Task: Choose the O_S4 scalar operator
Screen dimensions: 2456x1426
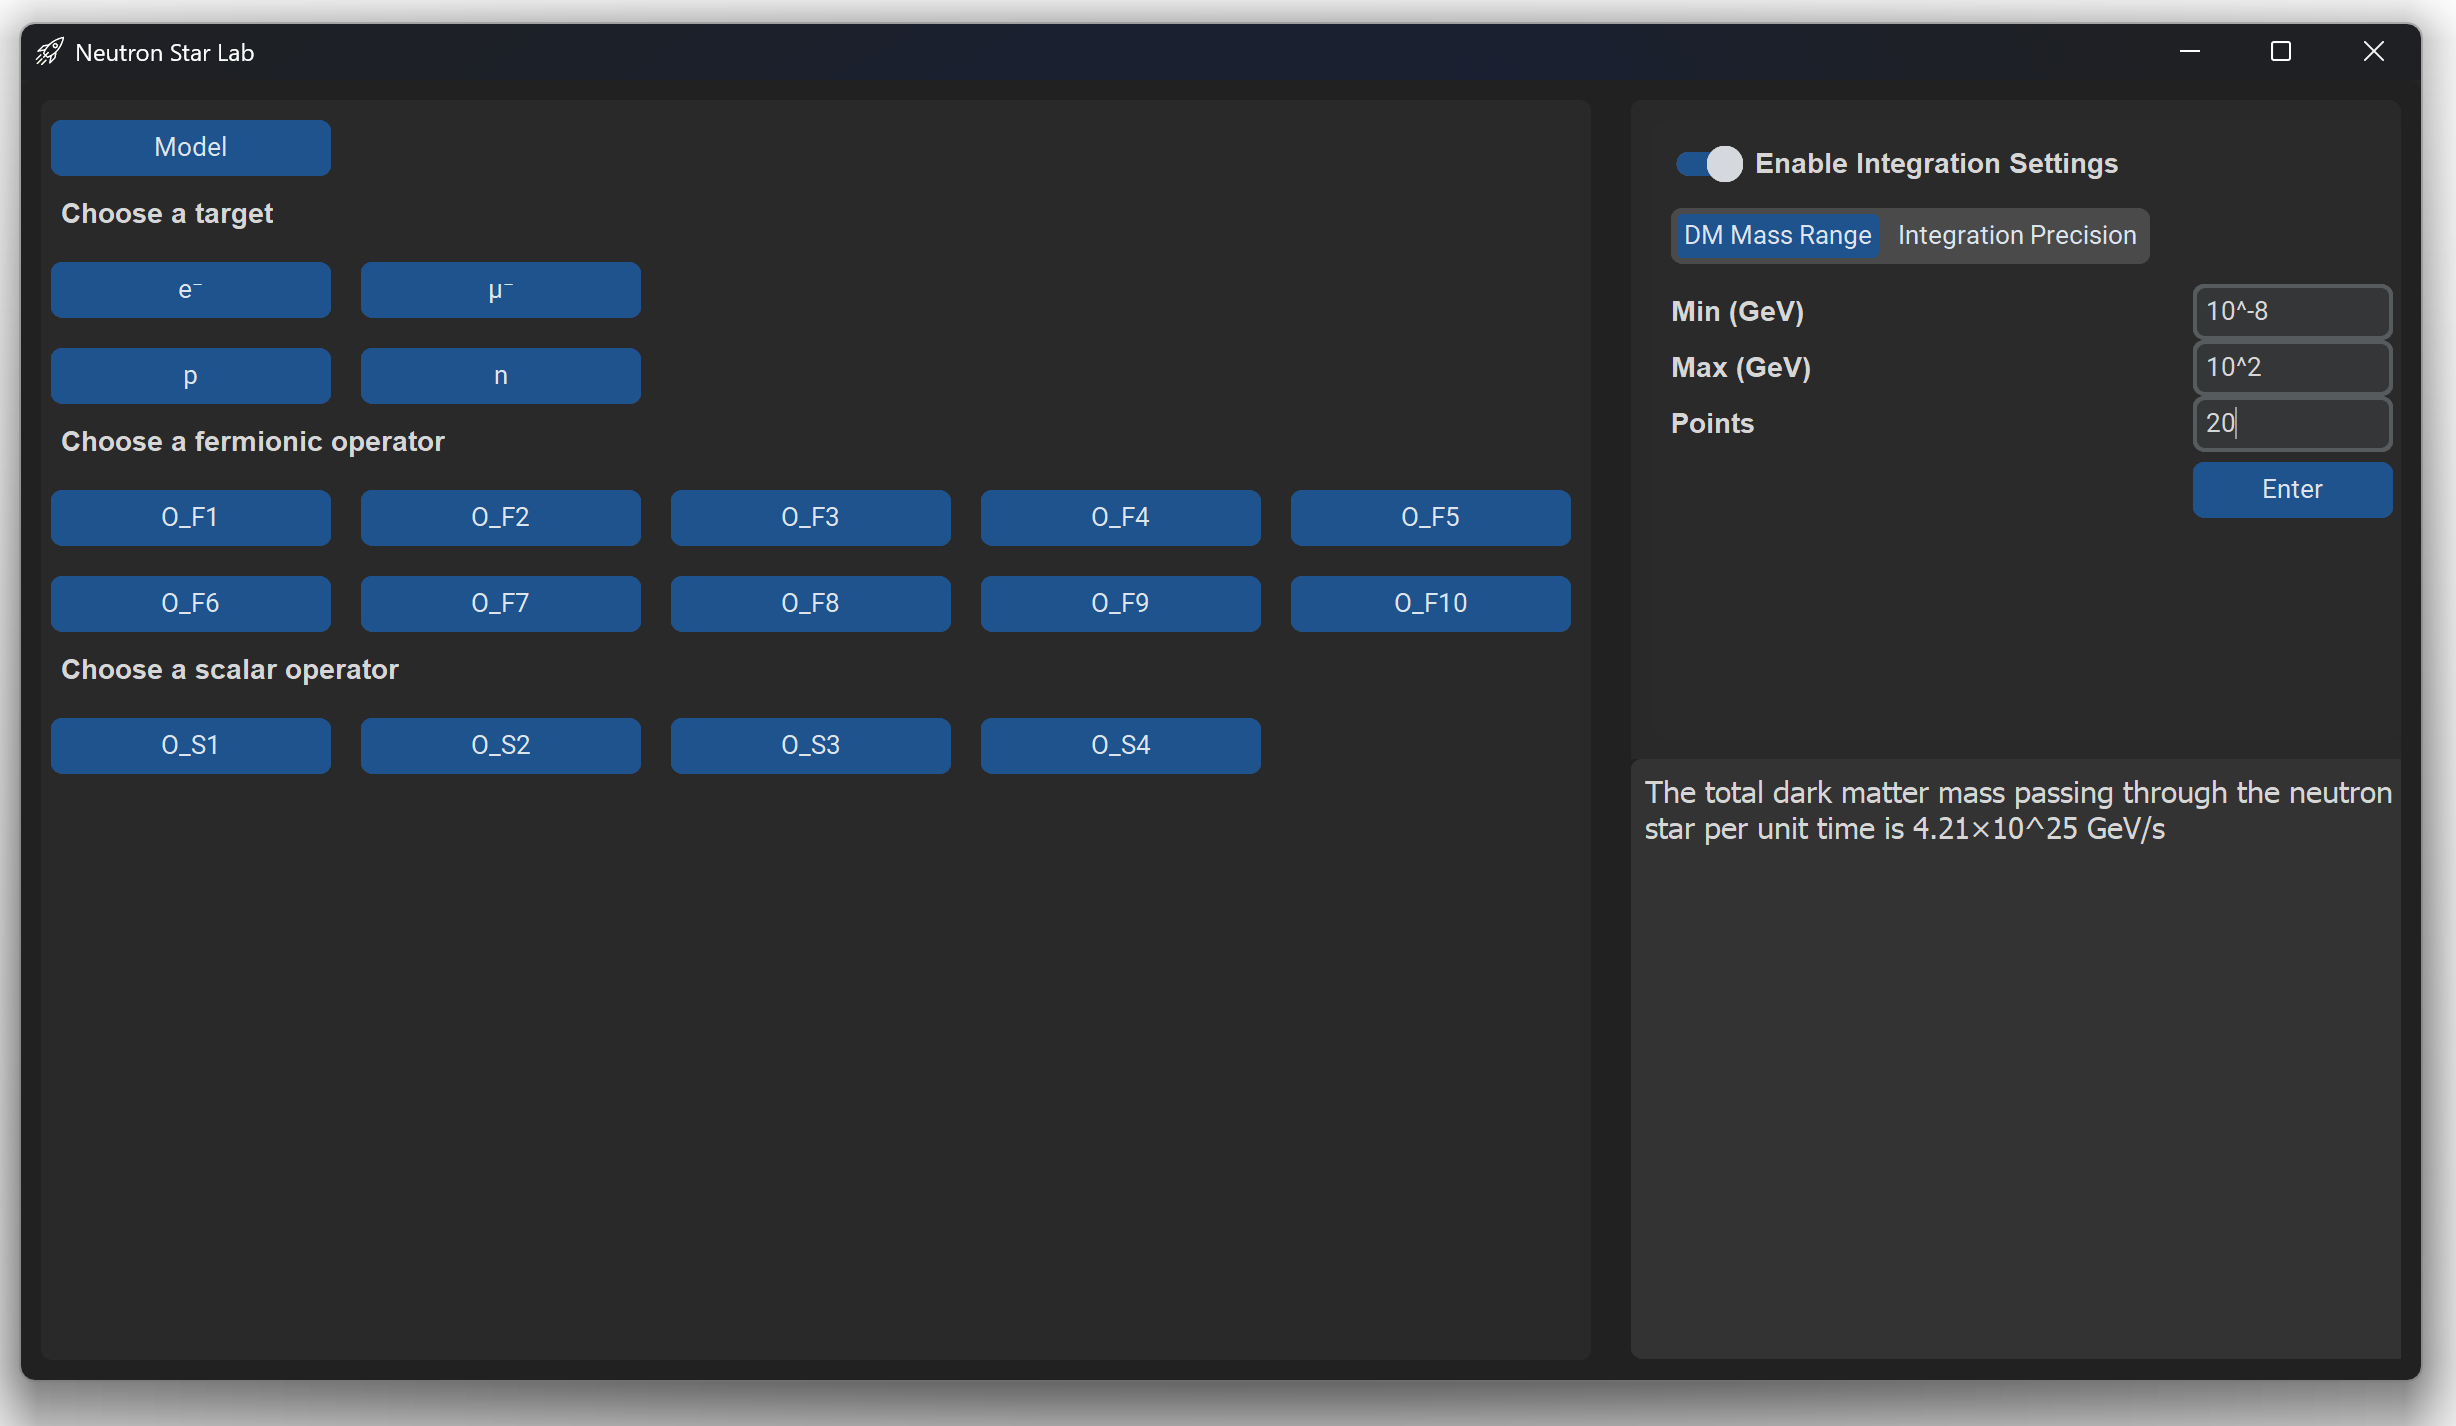Action: 1120,746
